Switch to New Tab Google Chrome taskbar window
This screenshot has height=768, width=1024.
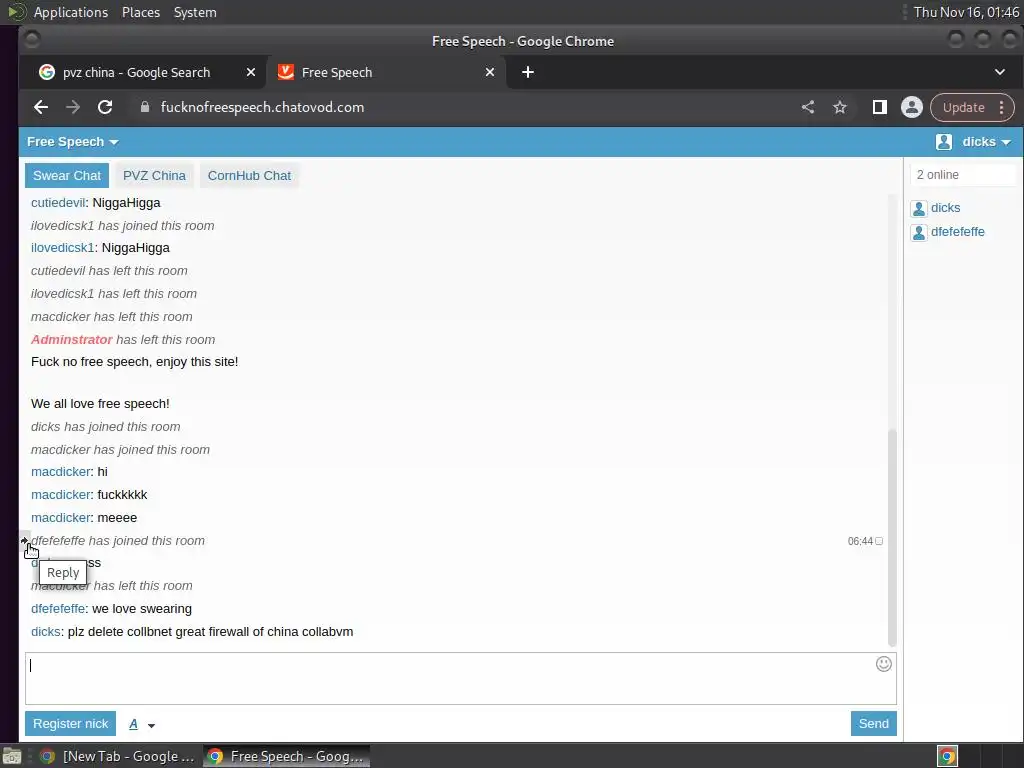118,756
